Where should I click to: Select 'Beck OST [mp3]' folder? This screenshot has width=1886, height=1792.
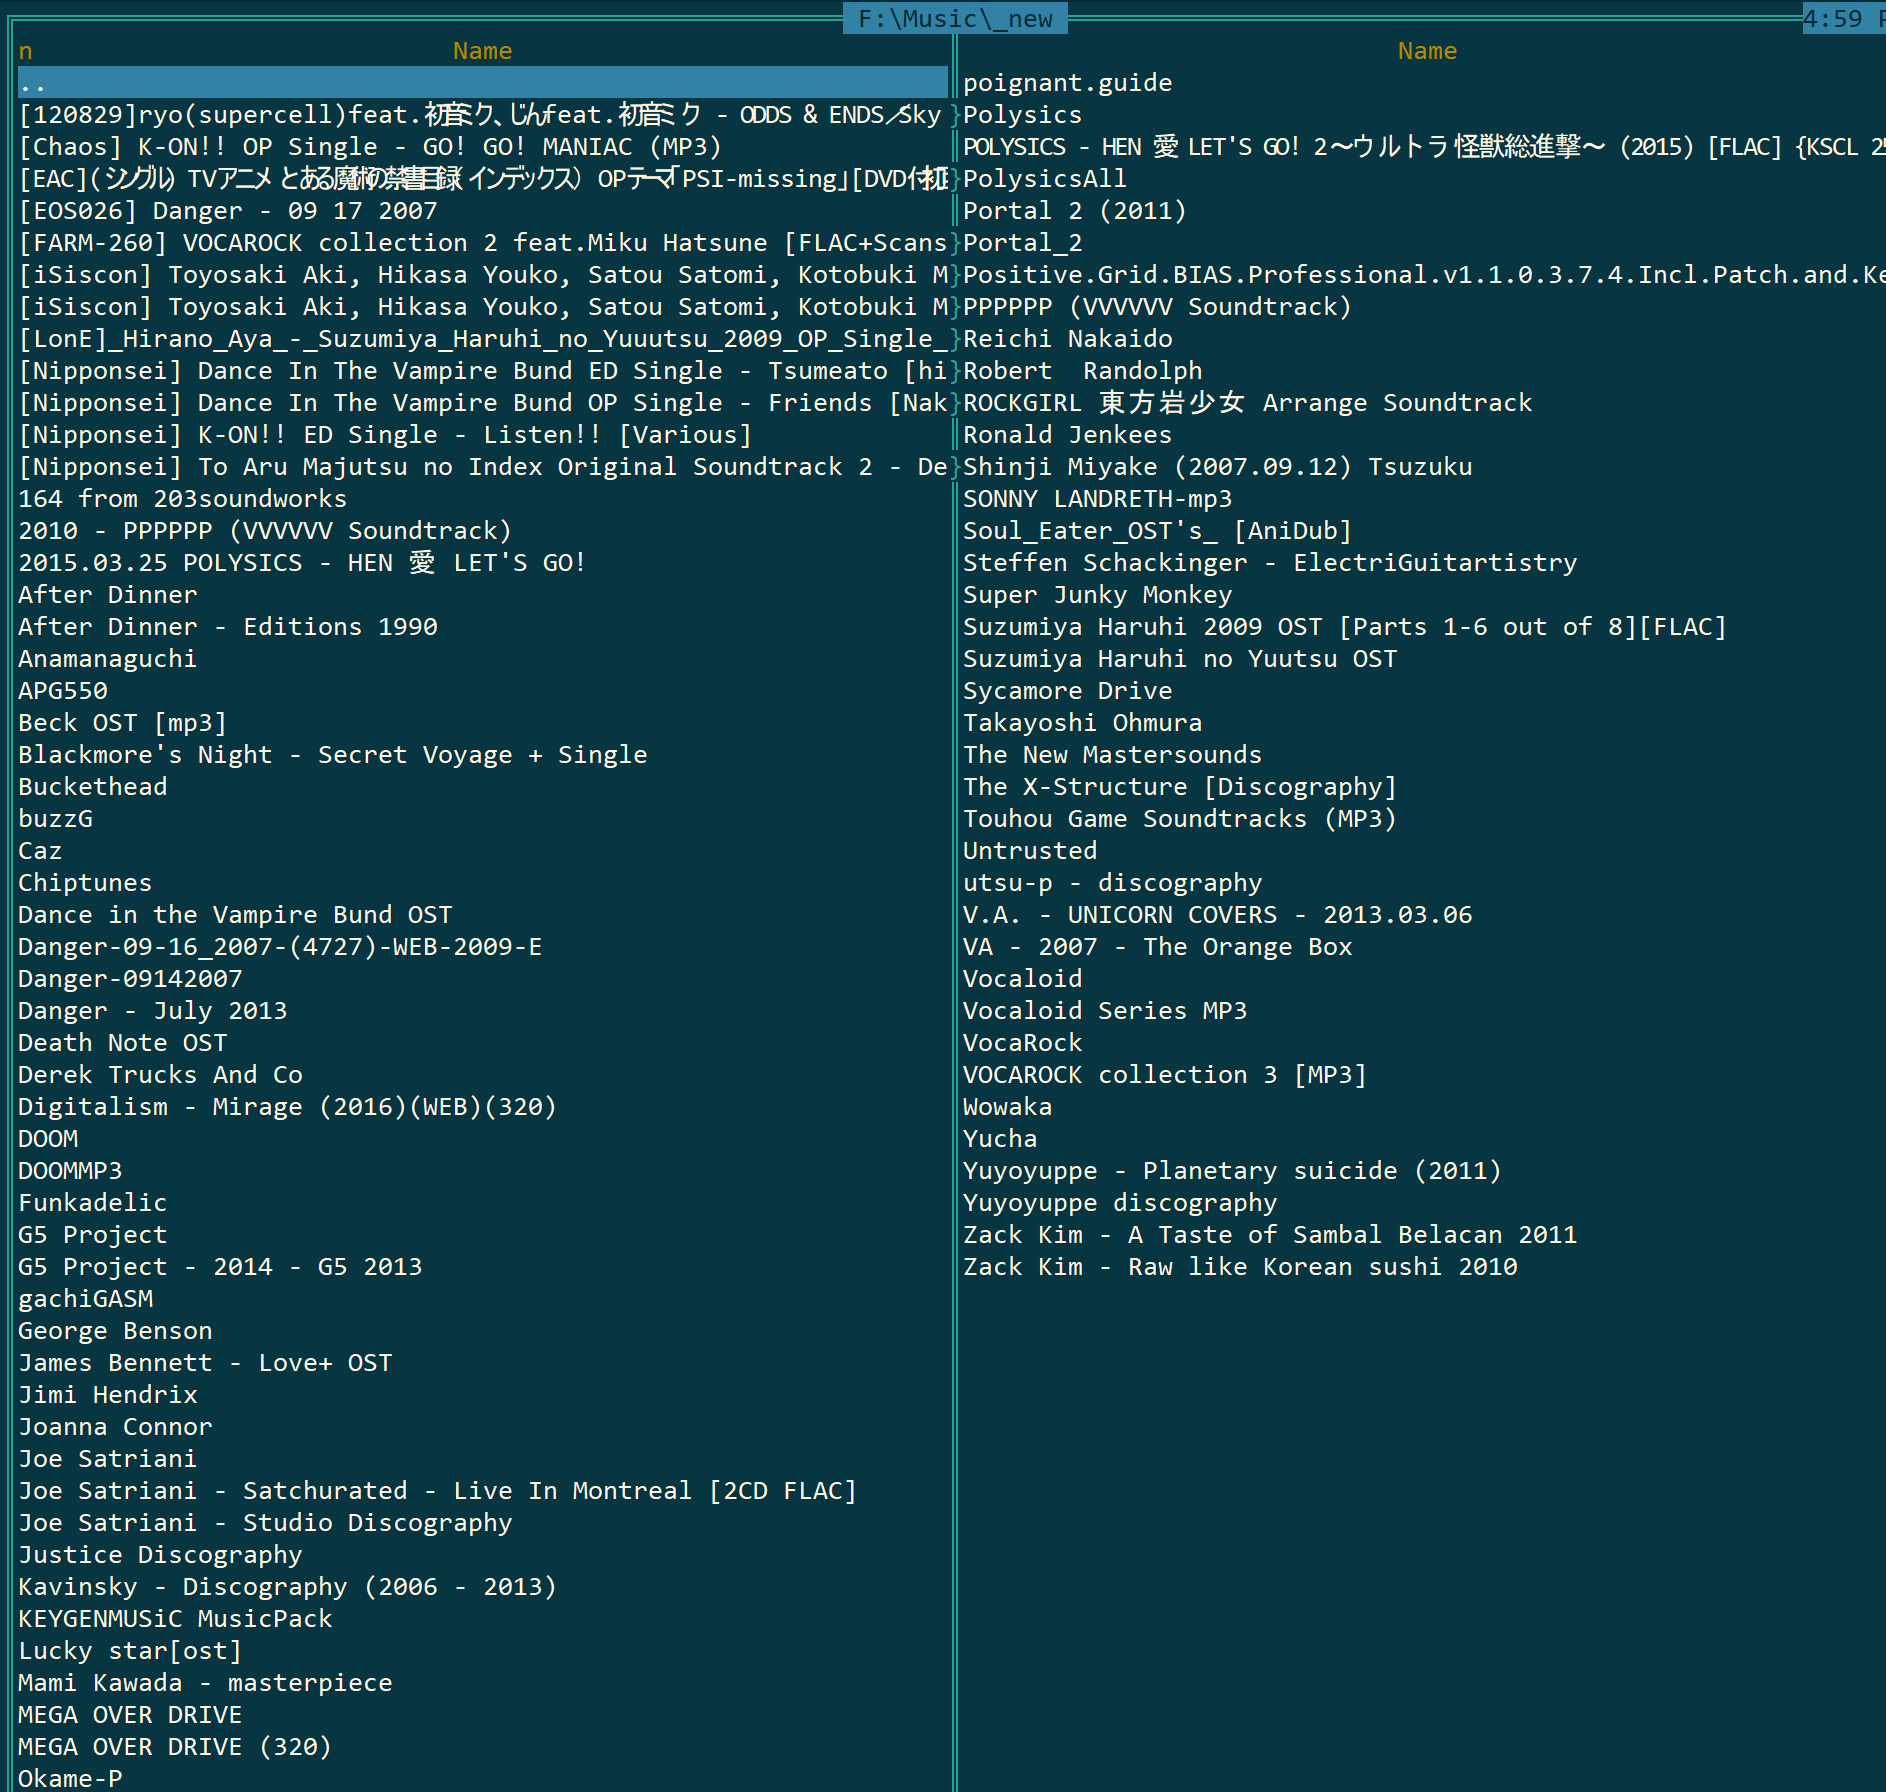coord(123,723)
